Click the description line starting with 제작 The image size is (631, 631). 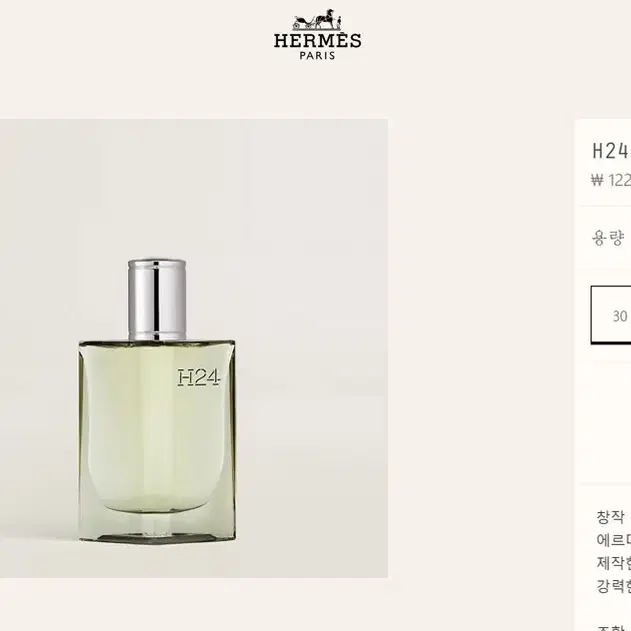coord(614,563)
